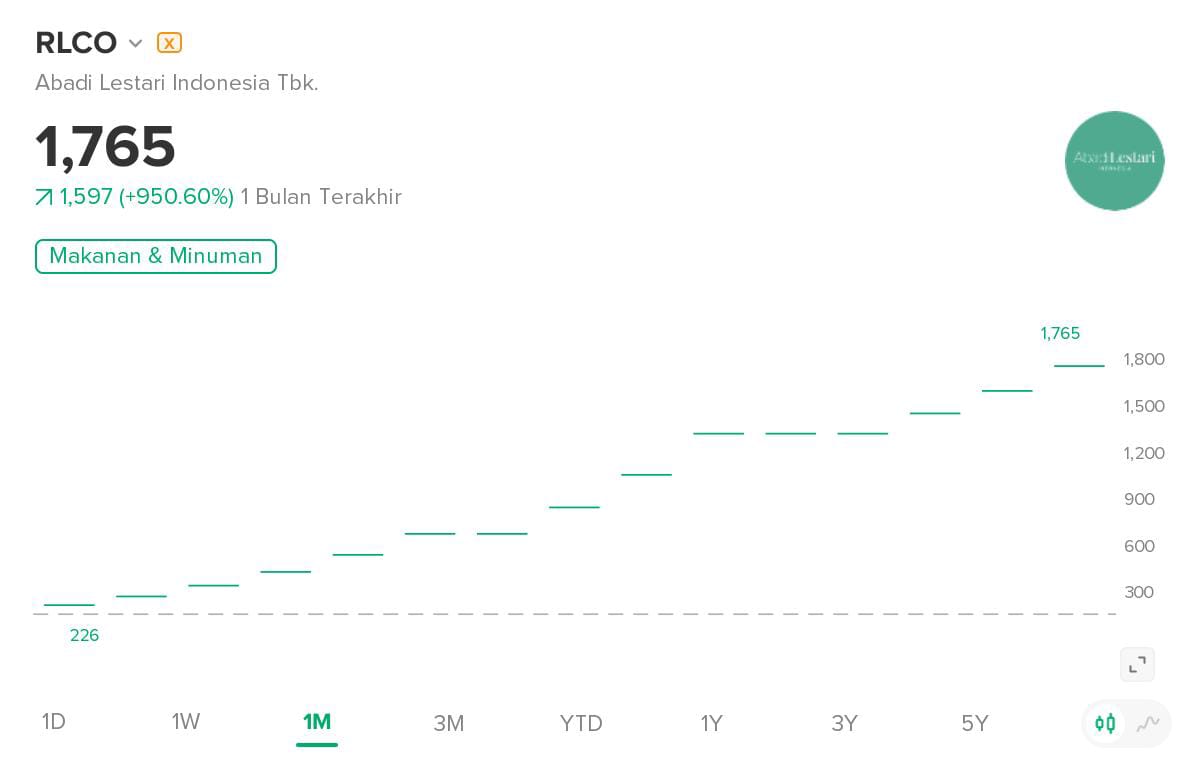Open the Abadi Lestari company logo
The height and width of the screenshot is (769, 1200).
click(x=1114, y=161)
